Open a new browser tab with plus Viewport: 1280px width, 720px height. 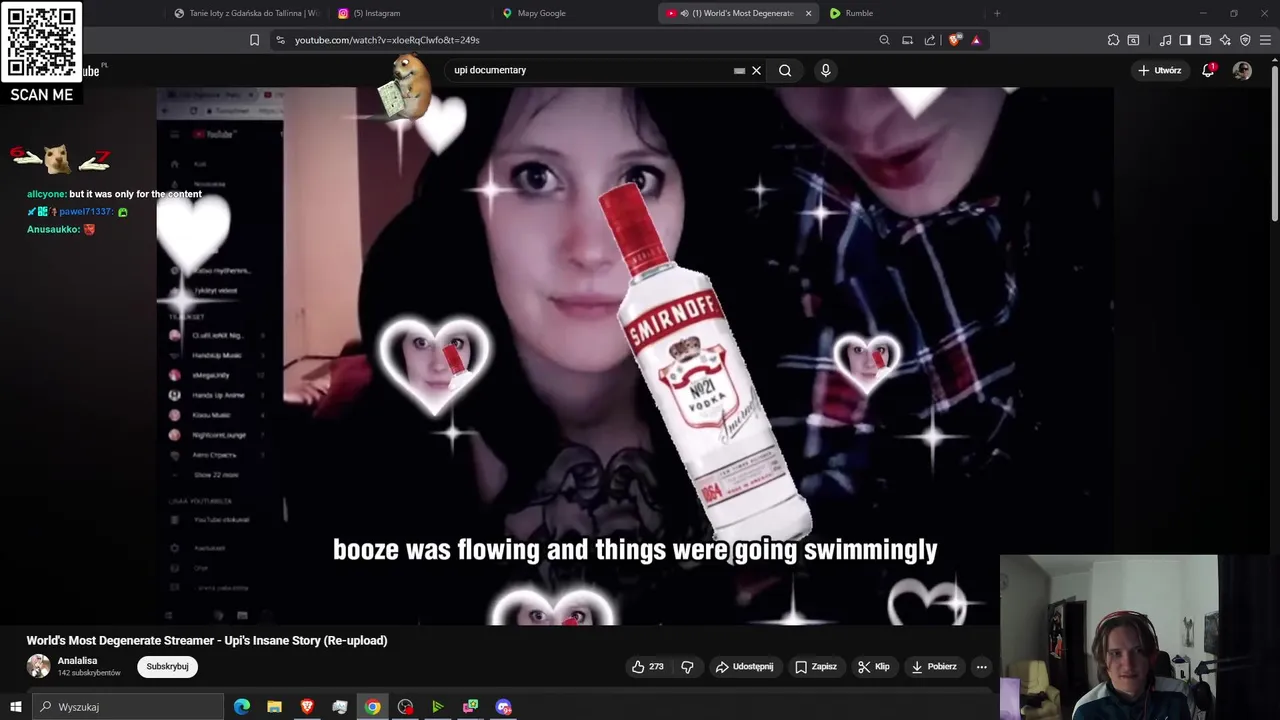tap(997, 13)
